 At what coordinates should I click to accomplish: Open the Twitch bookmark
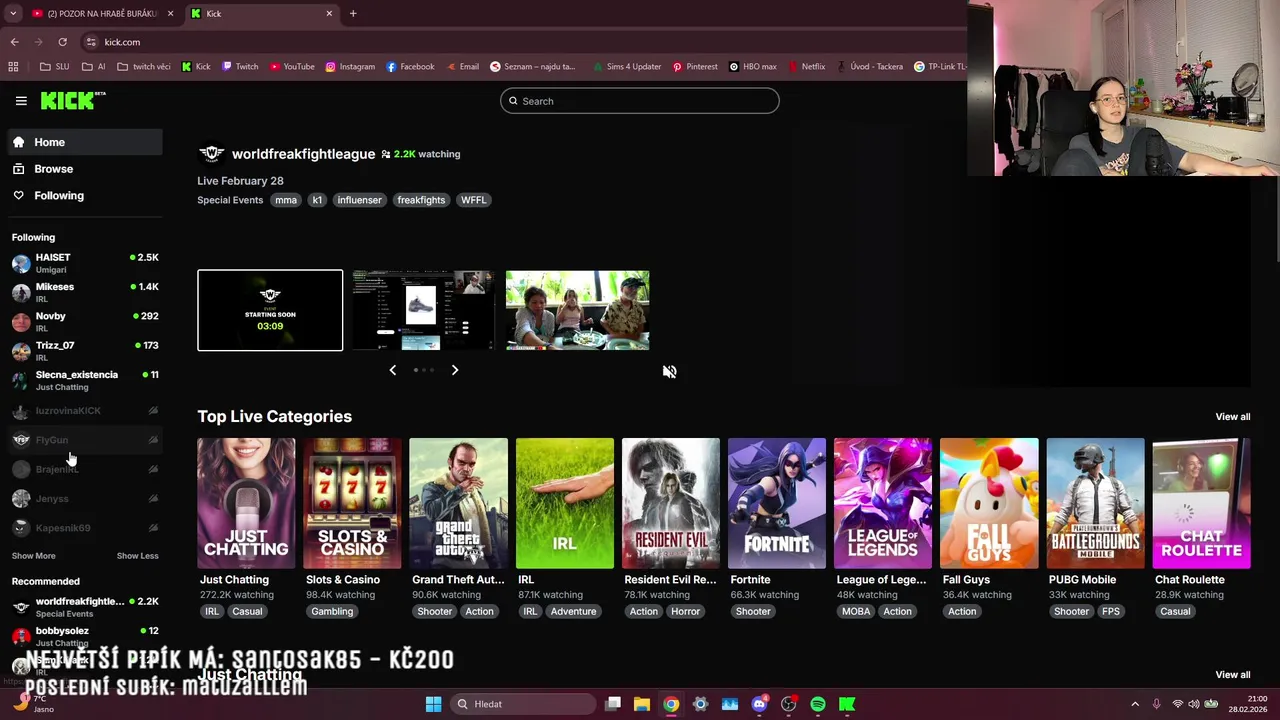(239, 67)
